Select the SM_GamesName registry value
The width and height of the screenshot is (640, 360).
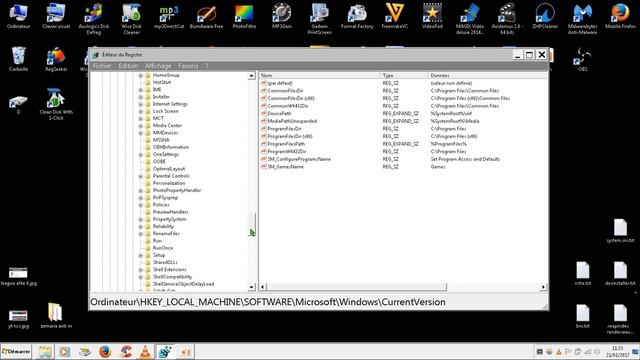tap(285, 167)
